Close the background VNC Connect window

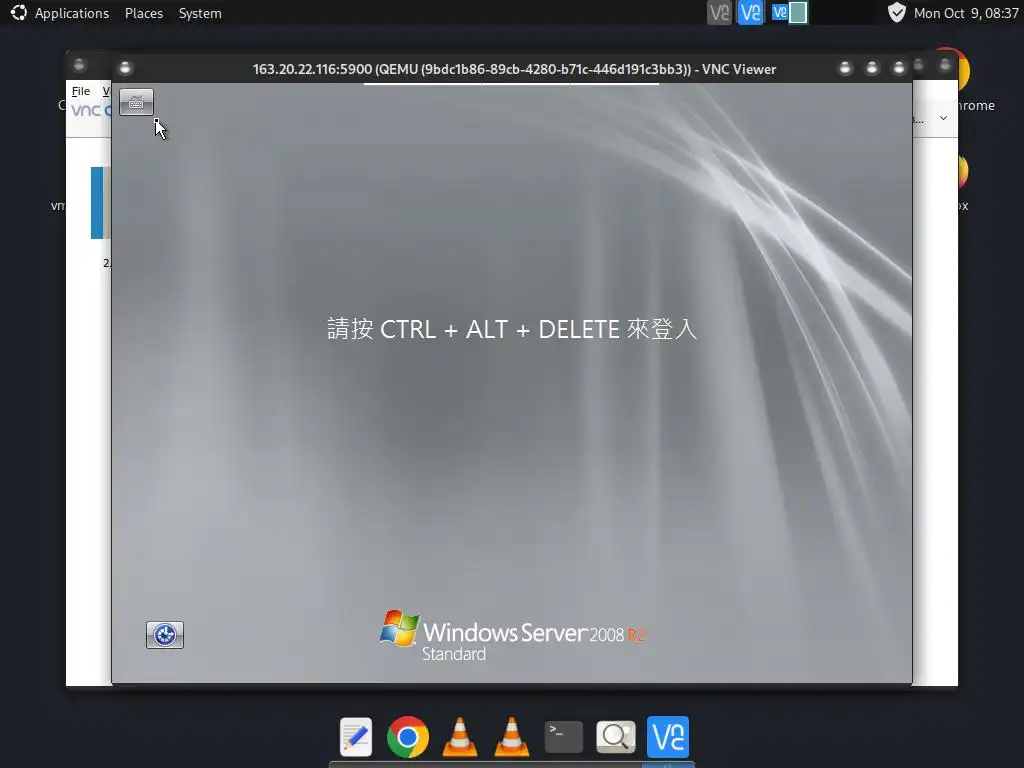945,64
